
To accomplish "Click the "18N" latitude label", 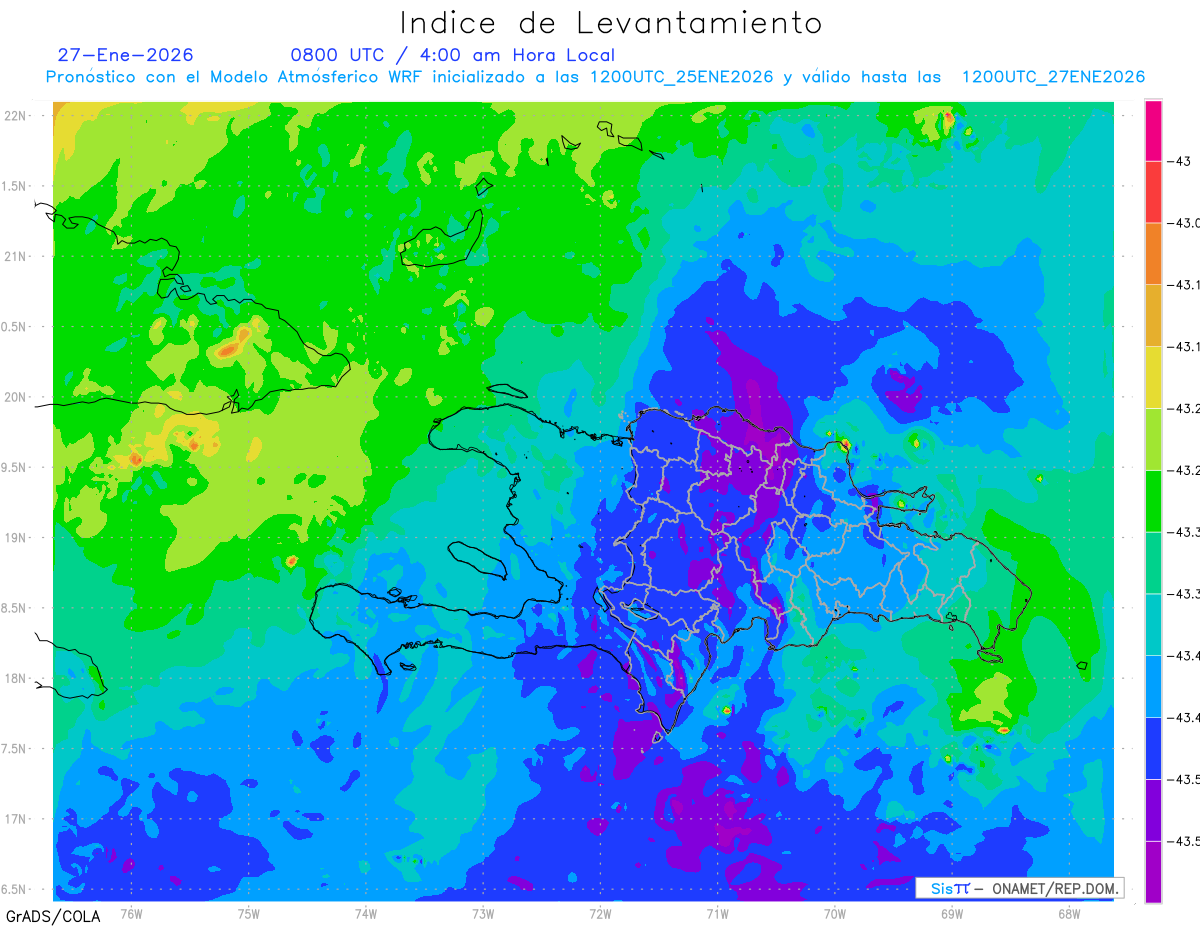I will coord(14,678).
